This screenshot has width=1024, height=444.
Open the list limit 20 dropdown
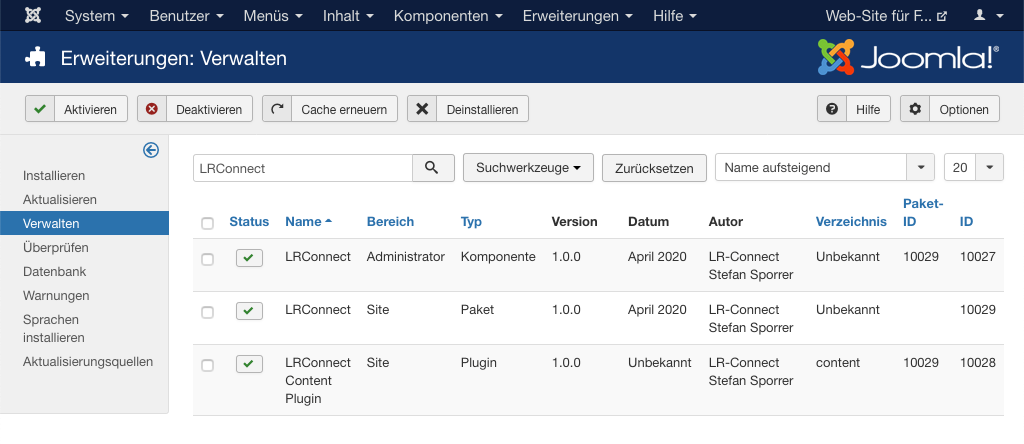point(974,168)
